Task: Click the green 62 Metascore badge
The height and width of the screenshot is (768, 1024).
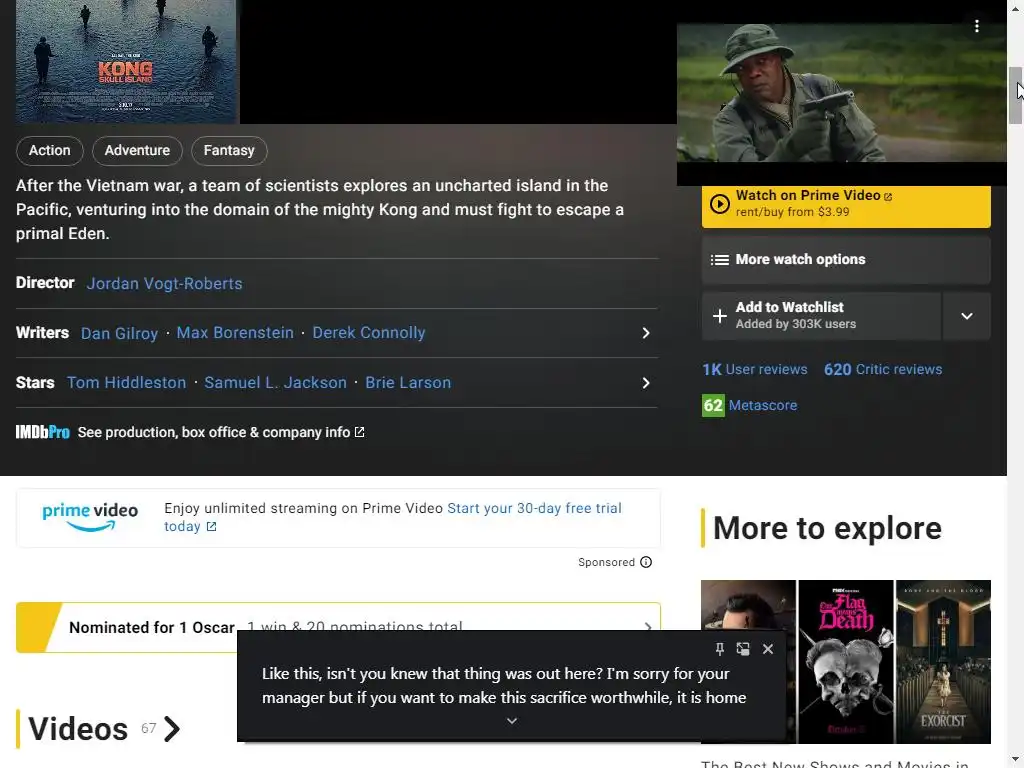Action: [713, 406]
